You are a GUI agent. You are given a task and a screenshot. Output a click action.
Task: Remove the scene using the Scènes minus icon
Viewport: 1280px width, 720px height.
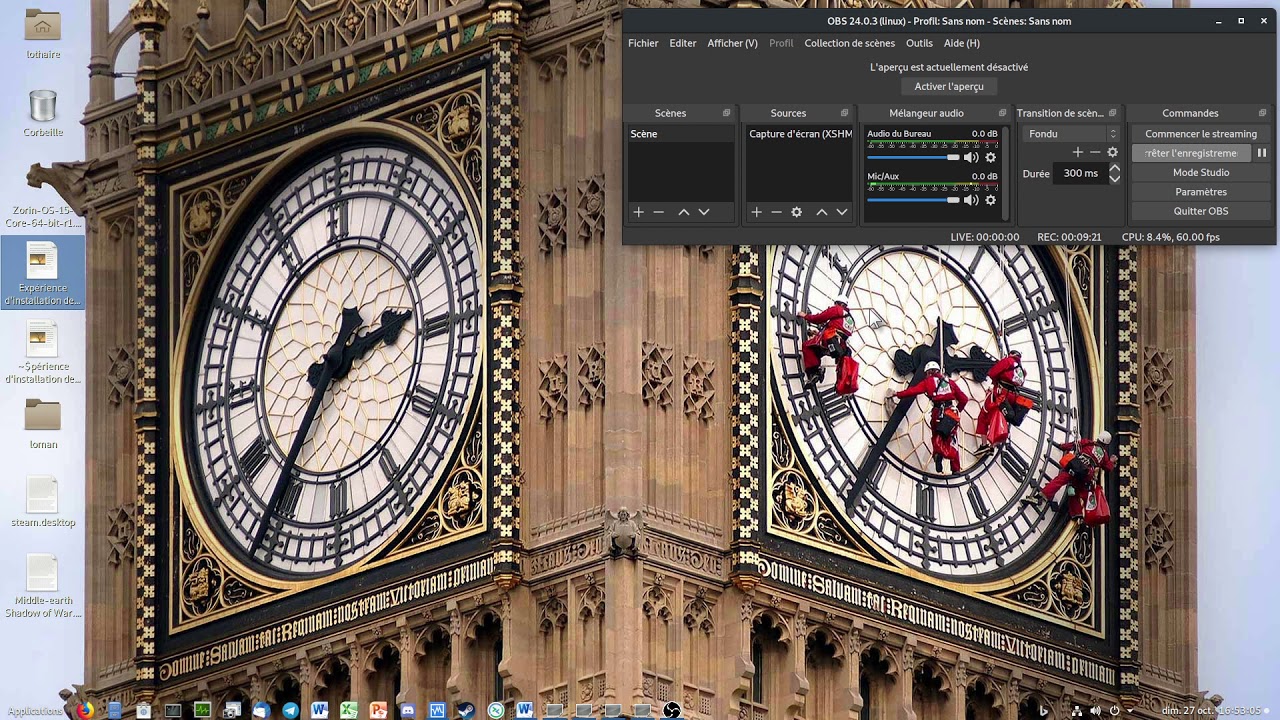click(x=658, y=212)
